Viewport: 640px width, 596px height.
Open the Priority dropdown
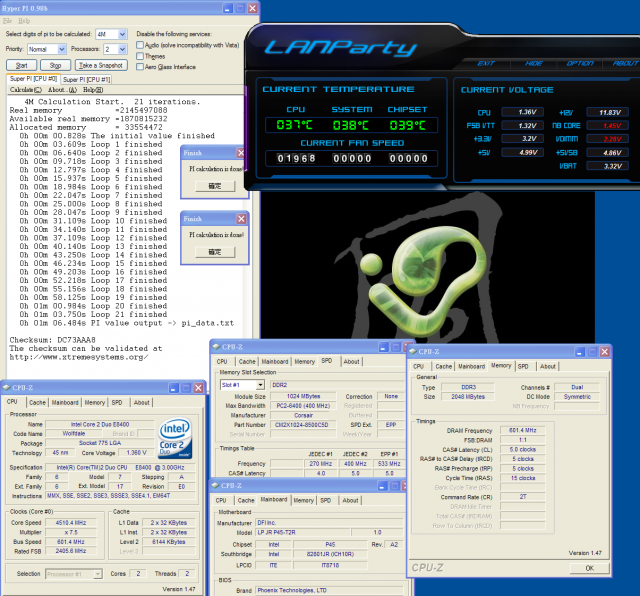(62, 49)
